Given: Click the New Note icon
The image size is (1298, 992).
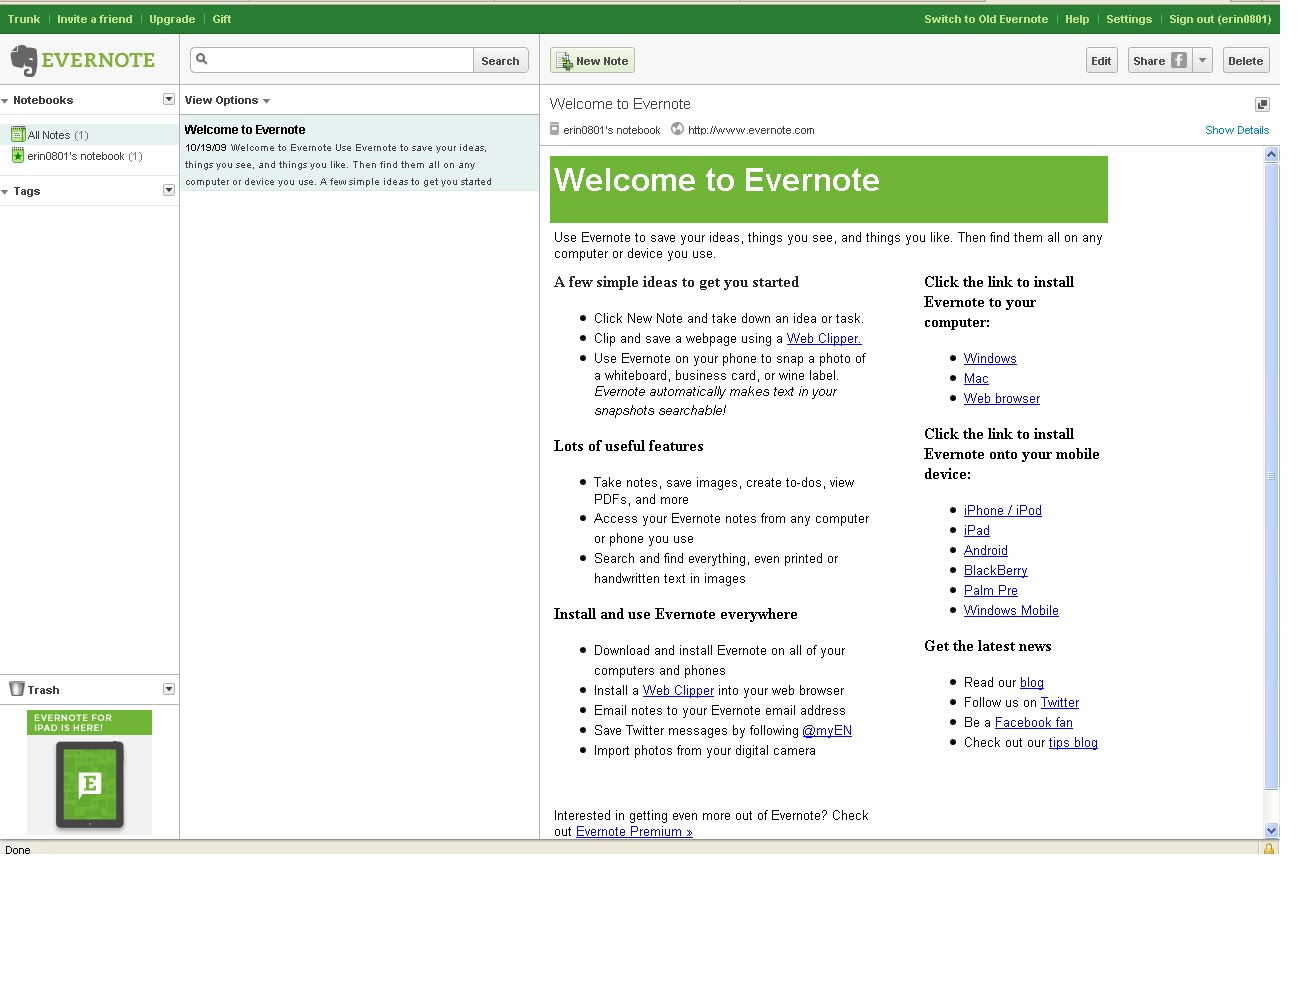Looking at the screenshot, I should [x=562, y=59].
